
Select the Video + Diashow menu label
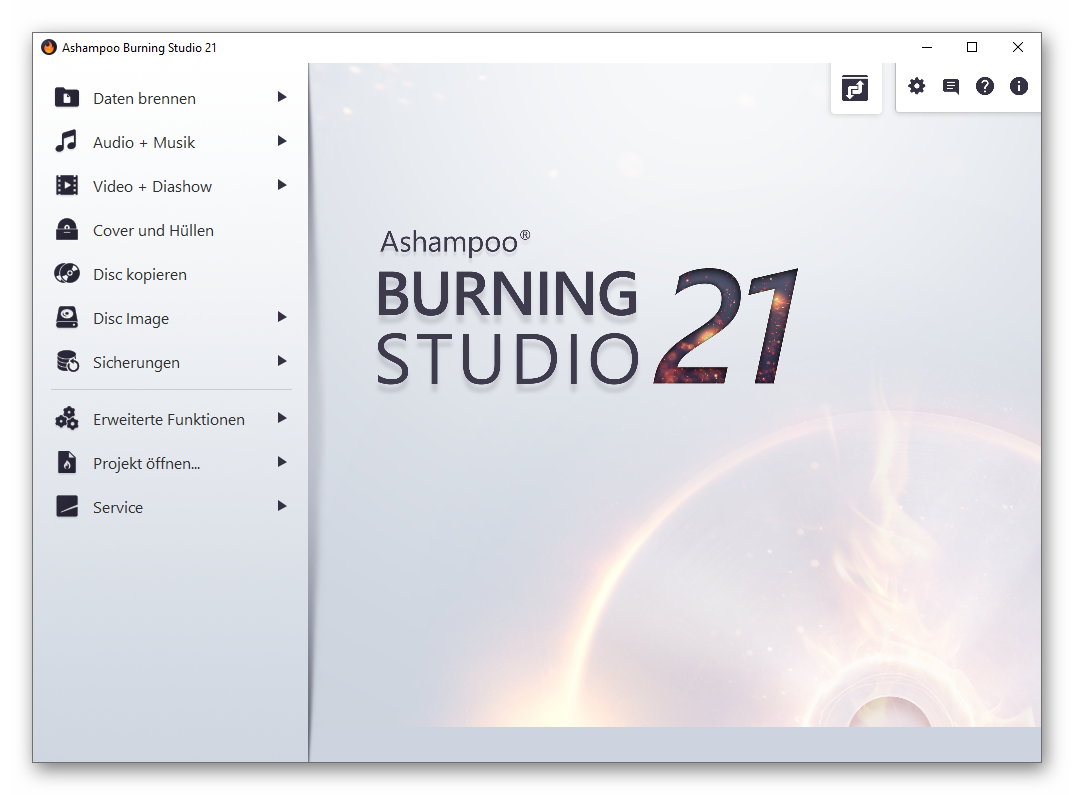pyautogui.click(x=152, y=186)
